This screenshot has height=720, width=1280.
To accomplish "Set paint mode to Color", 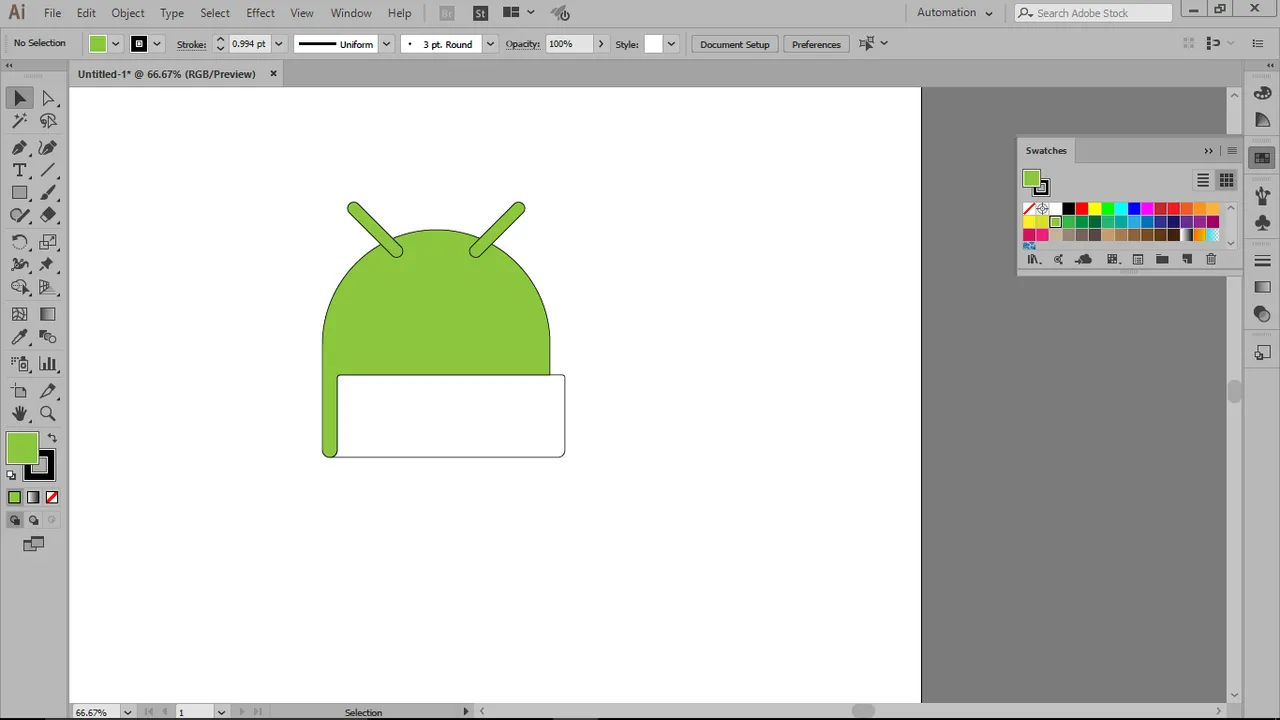I will (x=14, y=497).
